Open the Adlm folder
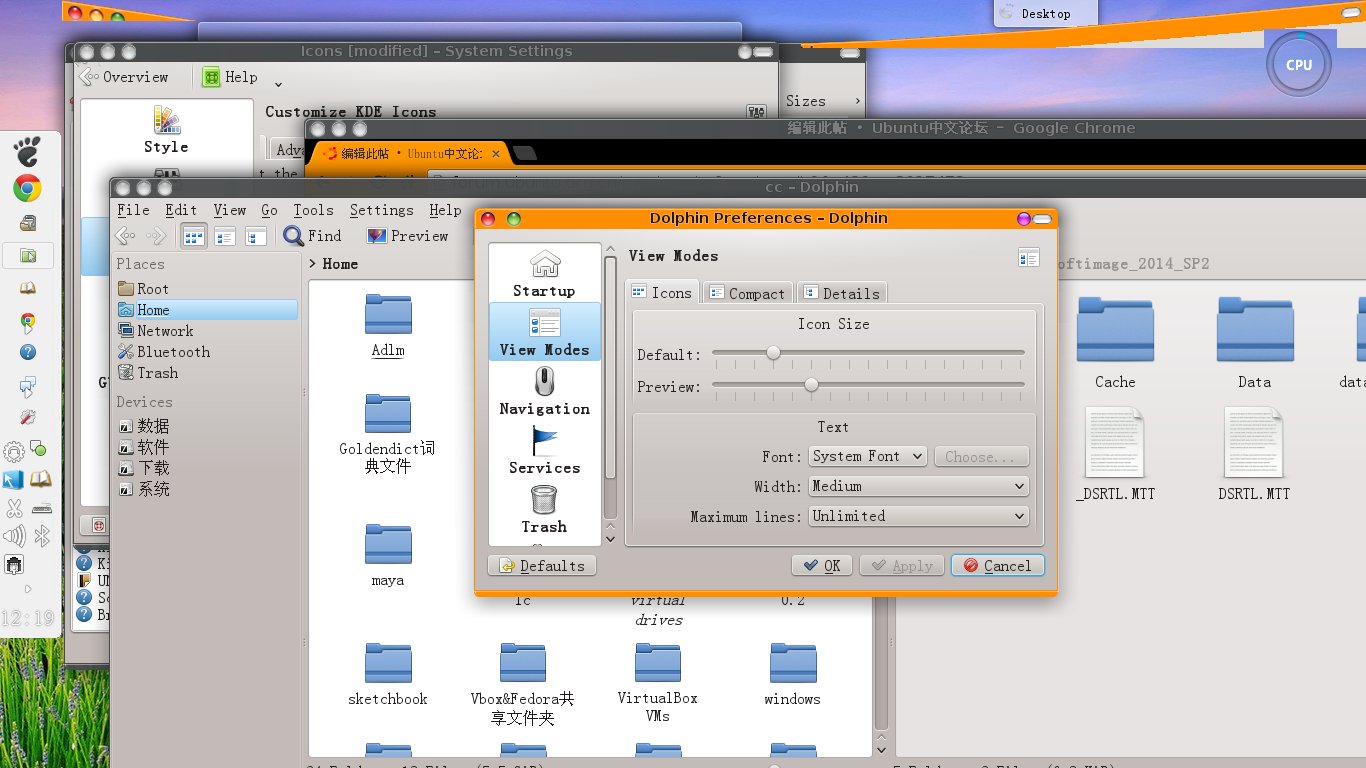 pyautogui.click(x=388, y=325)
